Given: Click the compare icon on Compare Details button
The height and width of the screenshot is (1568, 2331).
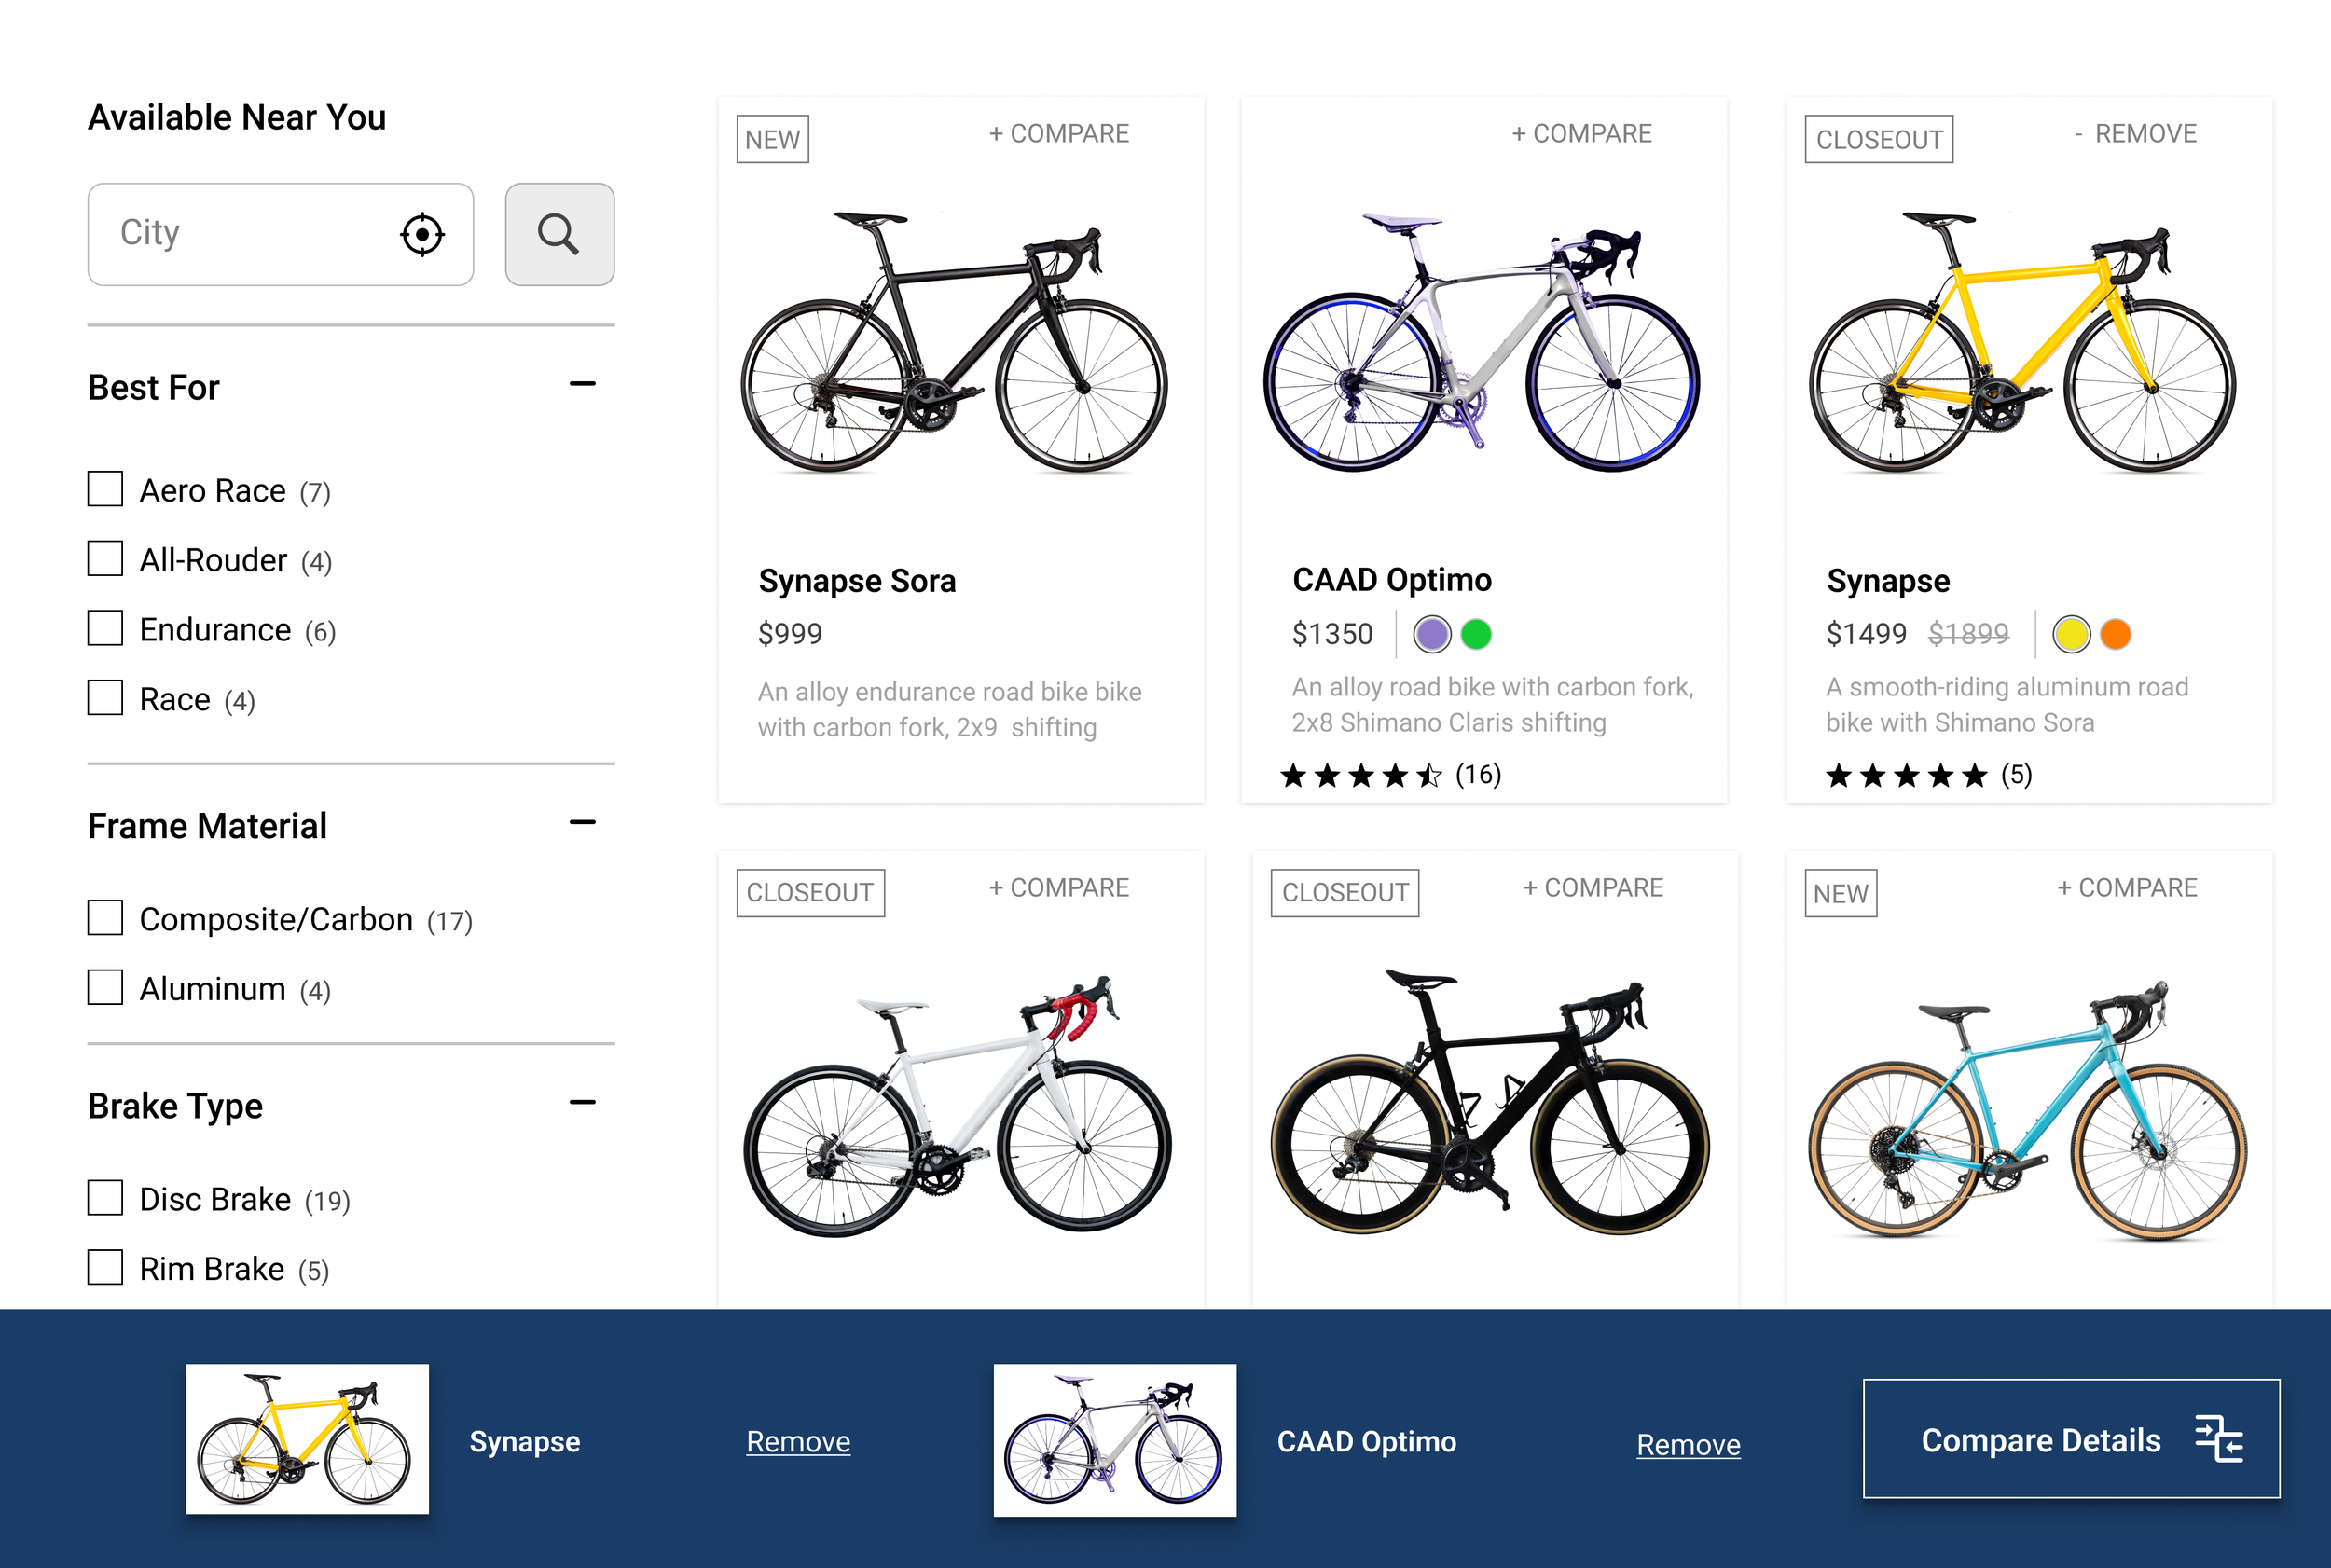Looking at the screenshot, I should (x=2219, y=1439).
